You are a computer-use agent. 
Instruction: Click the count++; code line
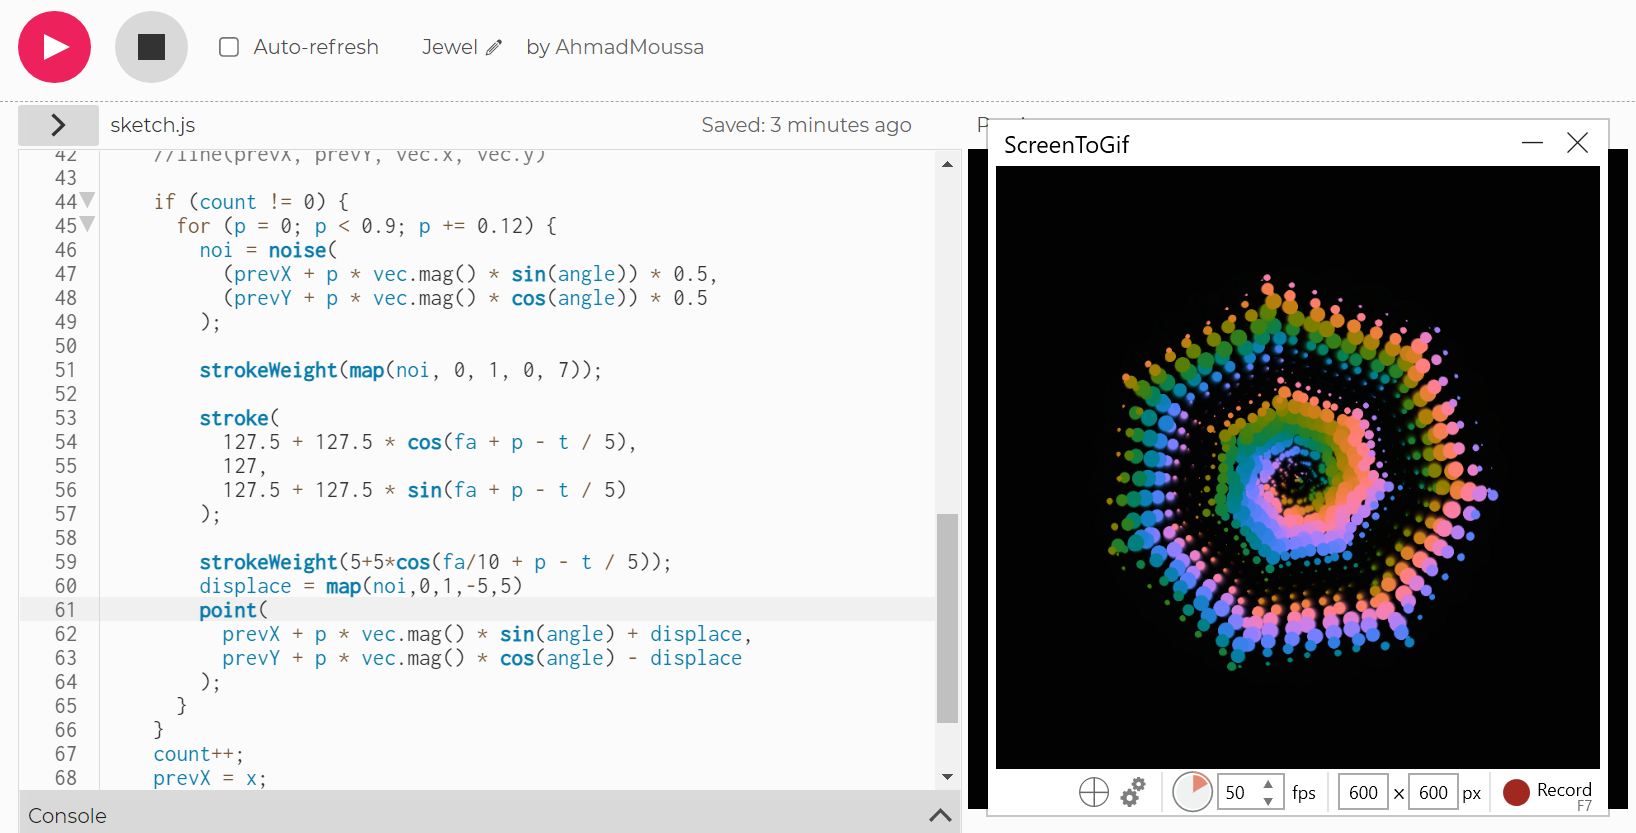coord(198,754)
